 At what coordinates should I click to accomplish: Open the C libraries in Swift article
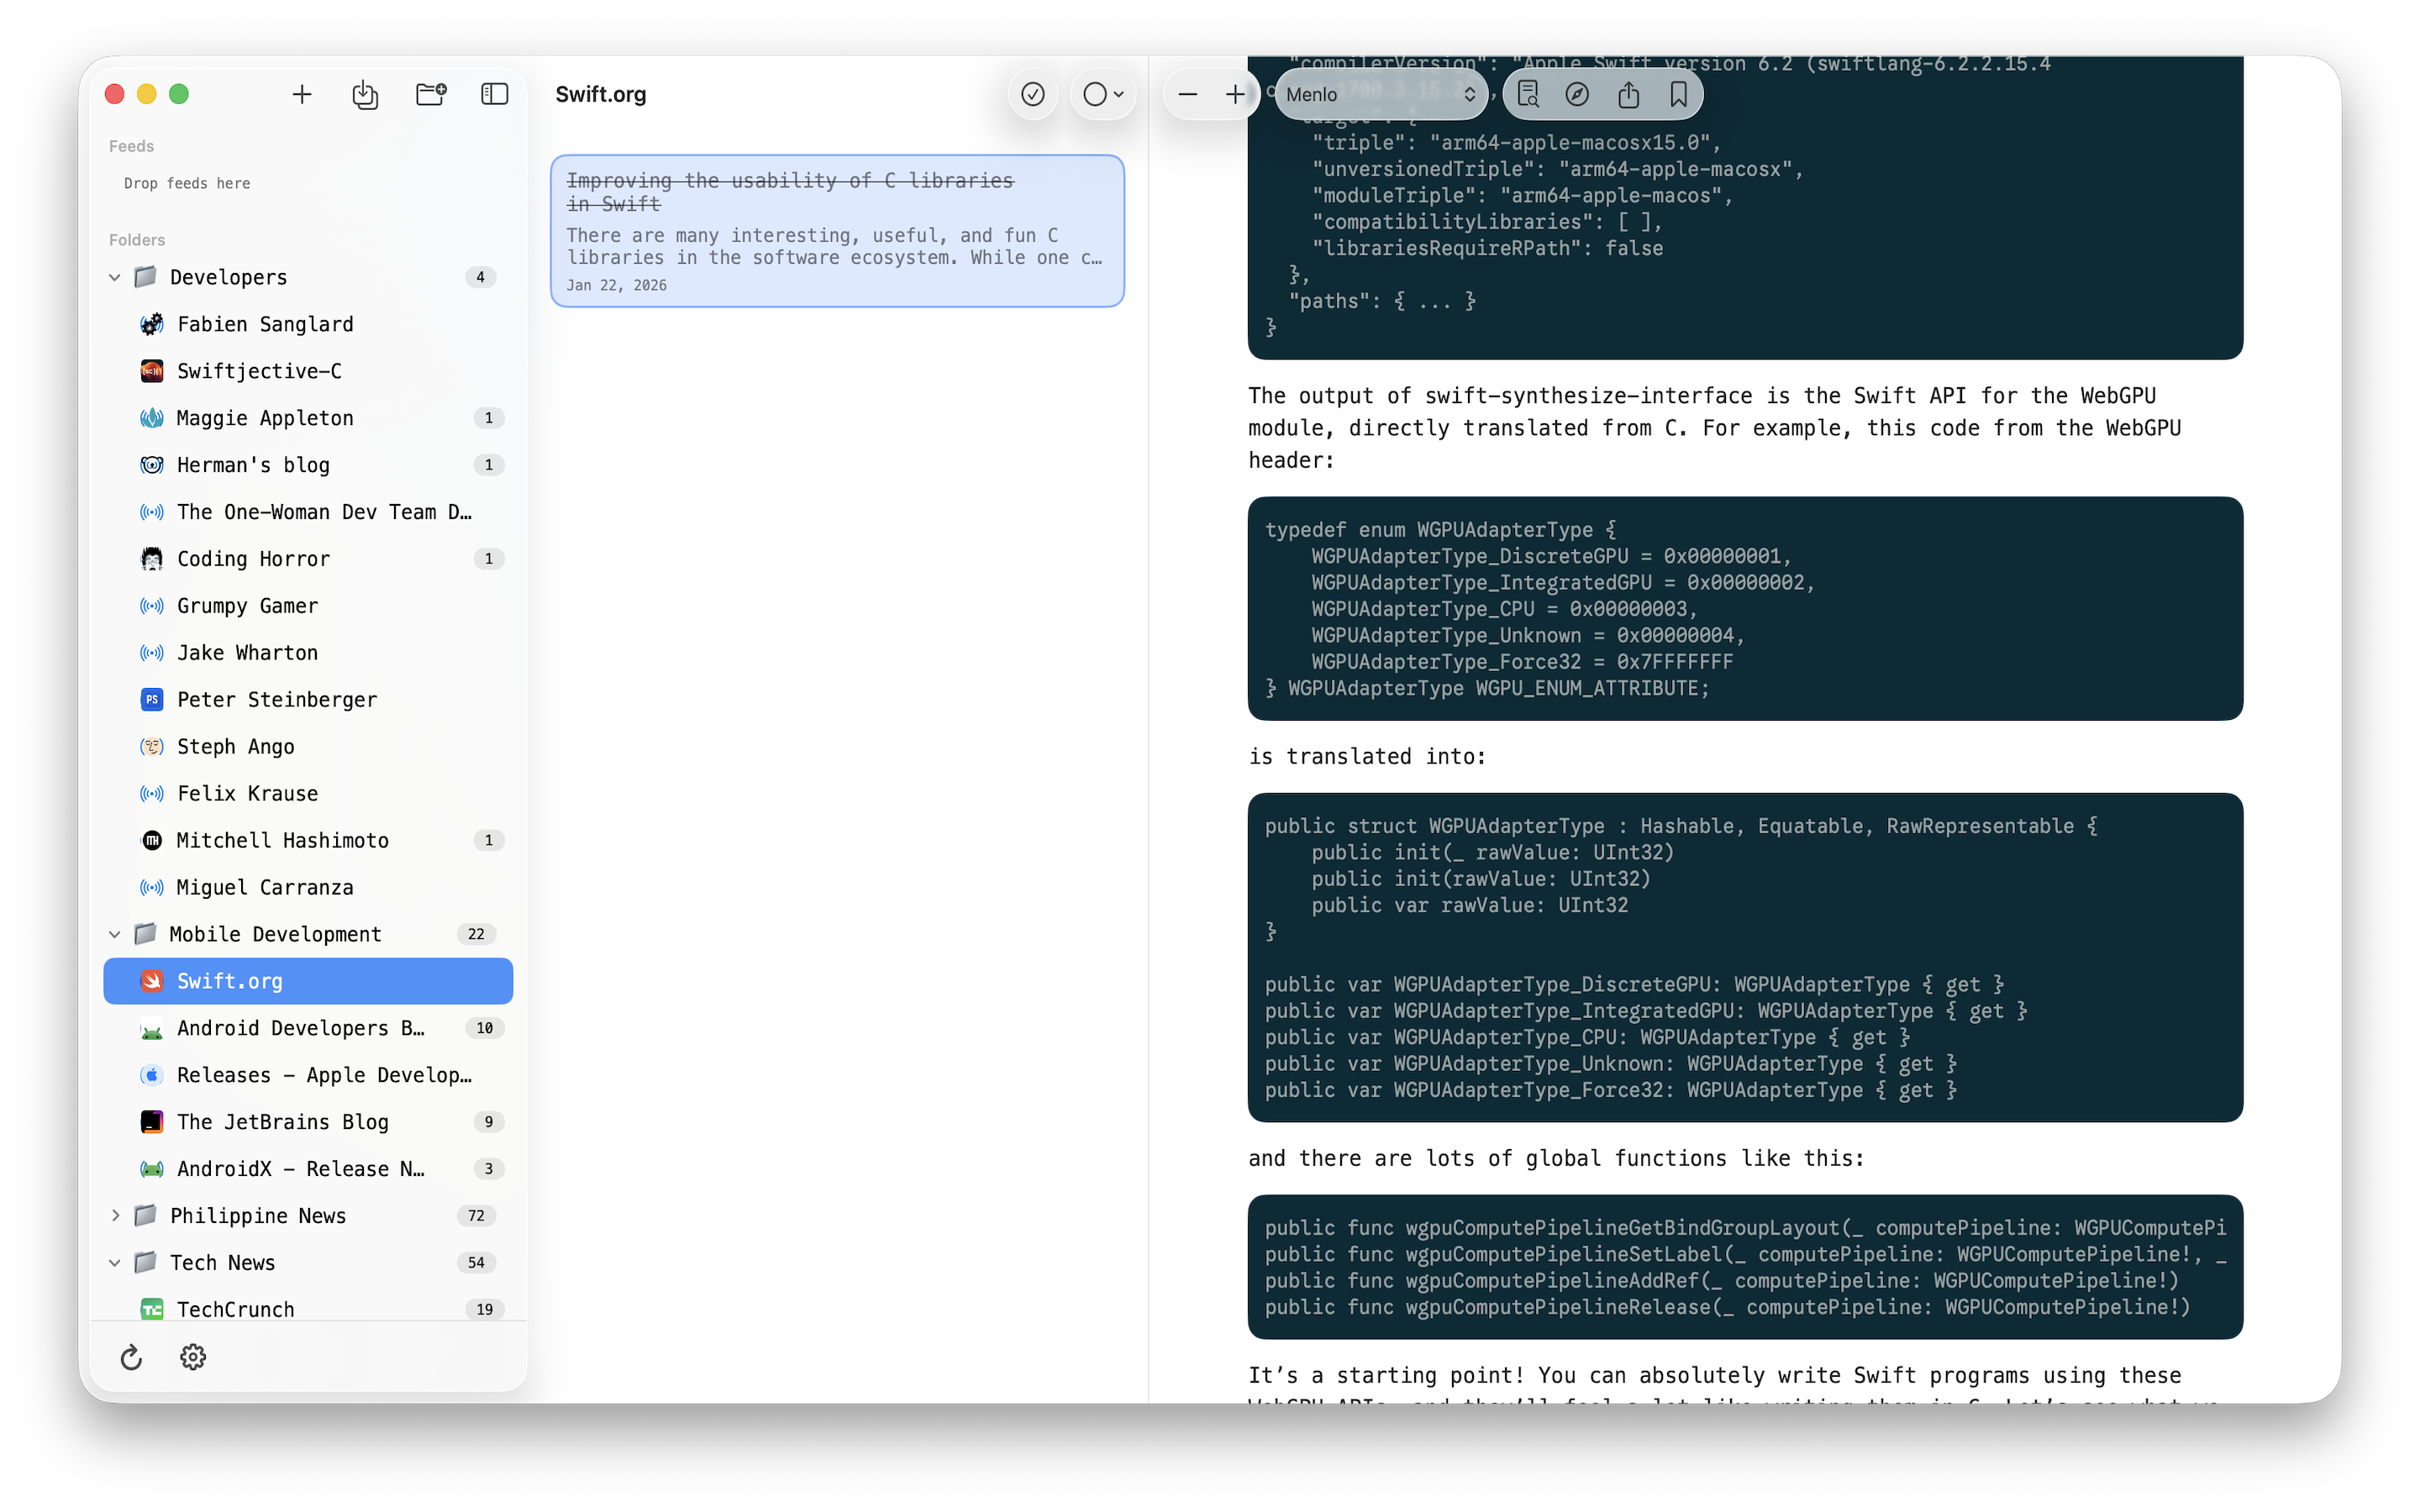click(836, 230)
